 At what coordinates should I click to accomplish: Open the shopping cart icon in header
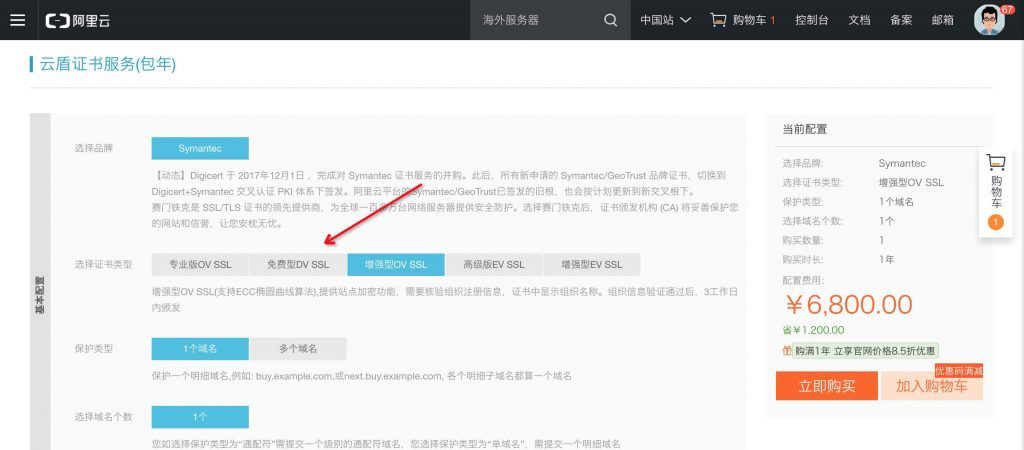click(x=718, y=20)
